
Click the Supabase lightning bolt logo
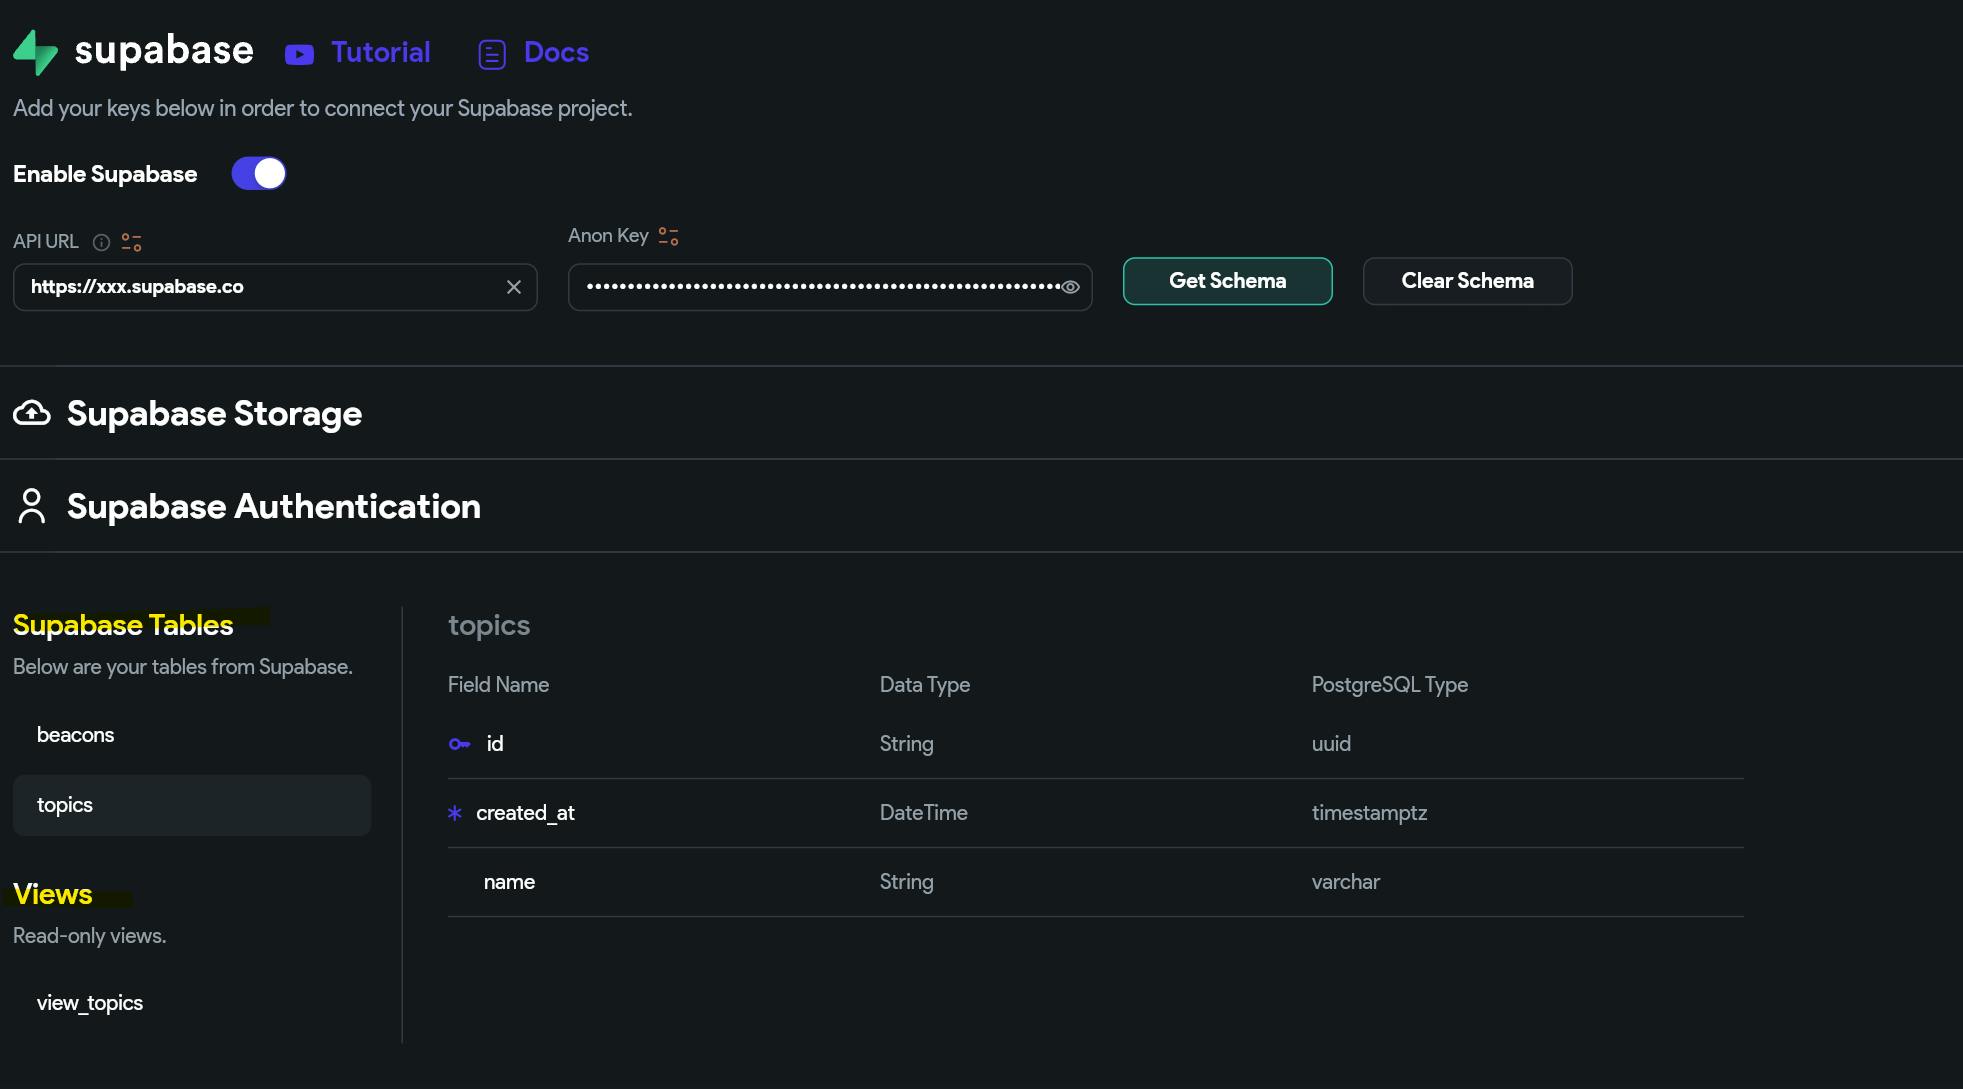36,52
